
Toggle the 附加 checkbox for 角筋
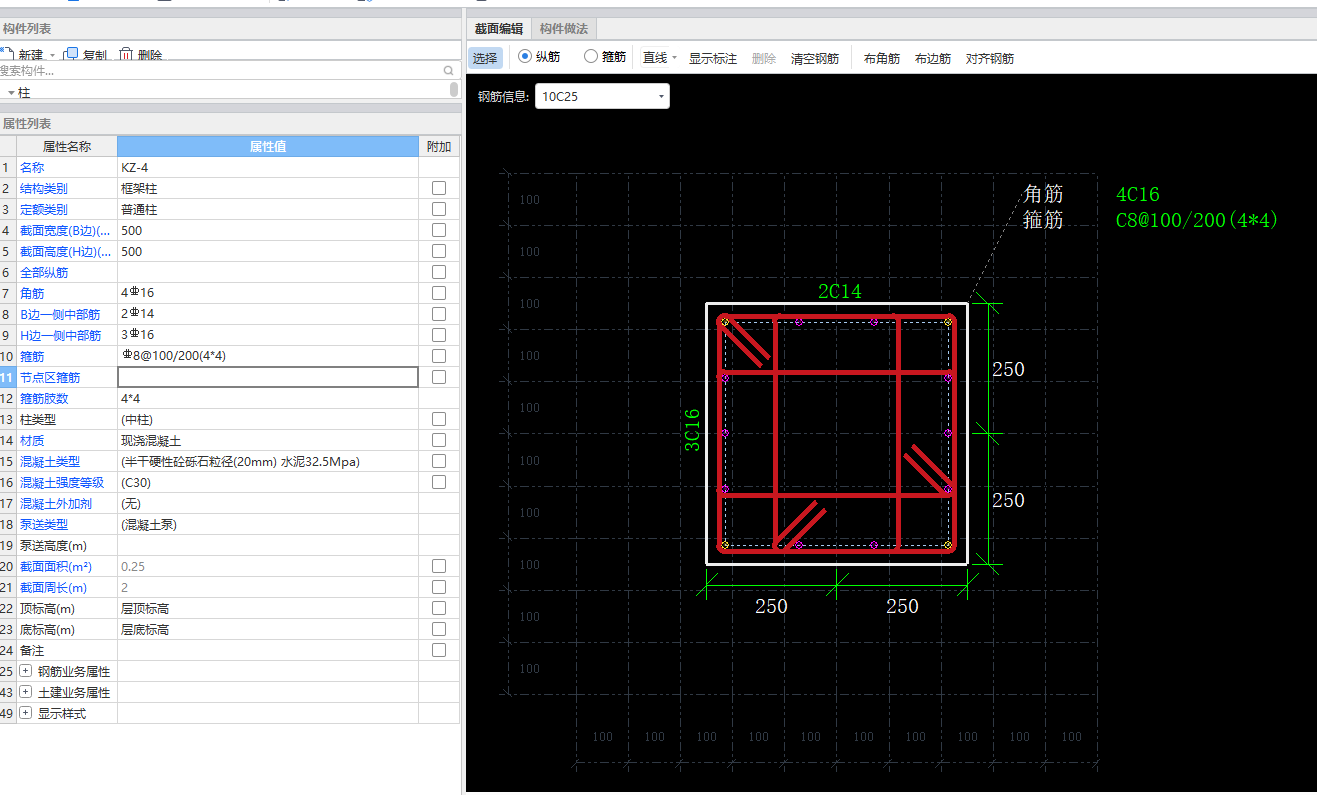click(439, 293)
